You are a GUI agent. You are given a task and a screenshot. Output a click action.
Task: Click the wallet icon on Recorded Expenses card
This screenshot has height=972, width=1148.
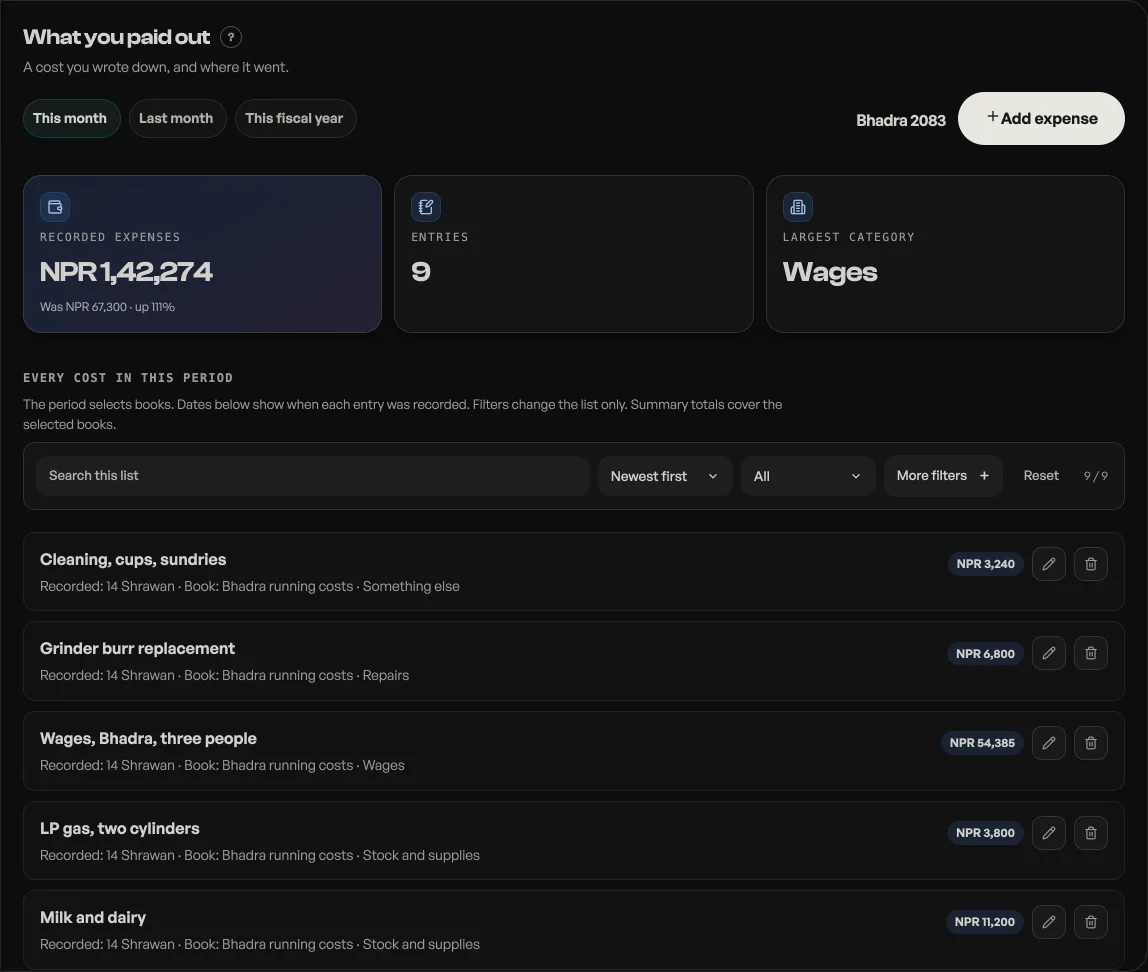click(x=55, y=207)
